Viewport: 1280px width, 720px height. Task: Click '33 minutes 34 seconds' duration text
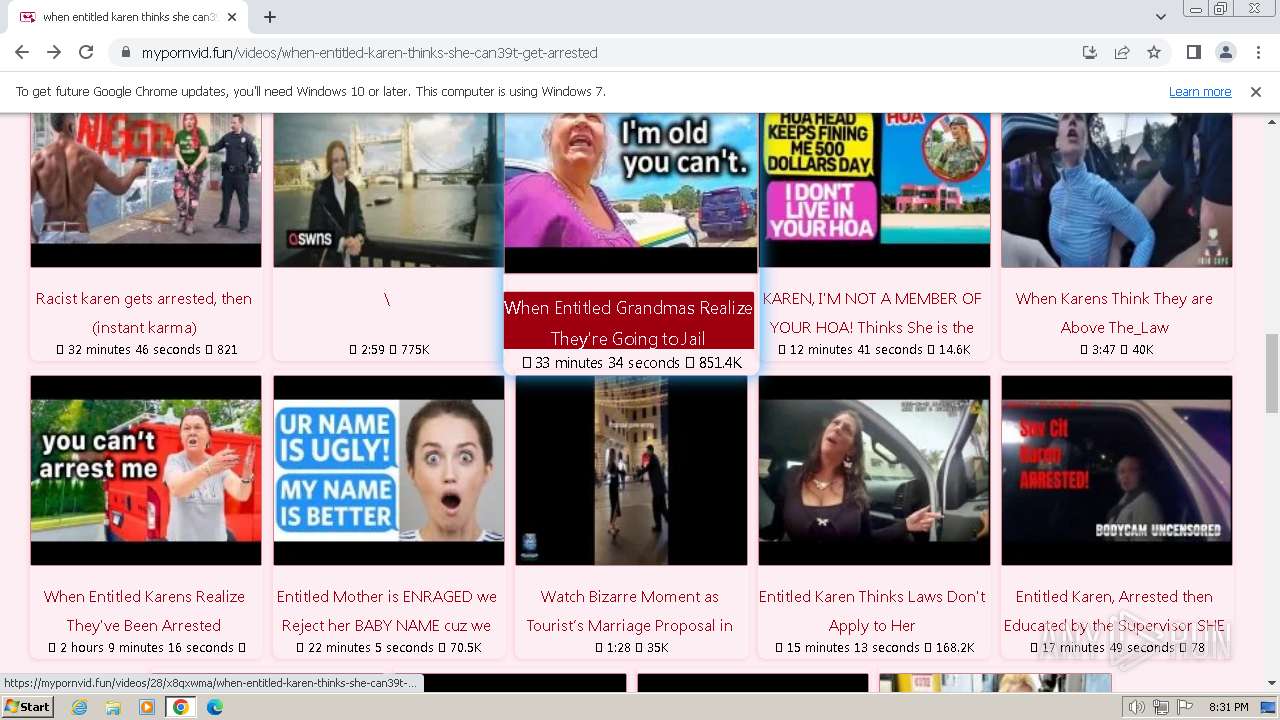click(607, 363)
